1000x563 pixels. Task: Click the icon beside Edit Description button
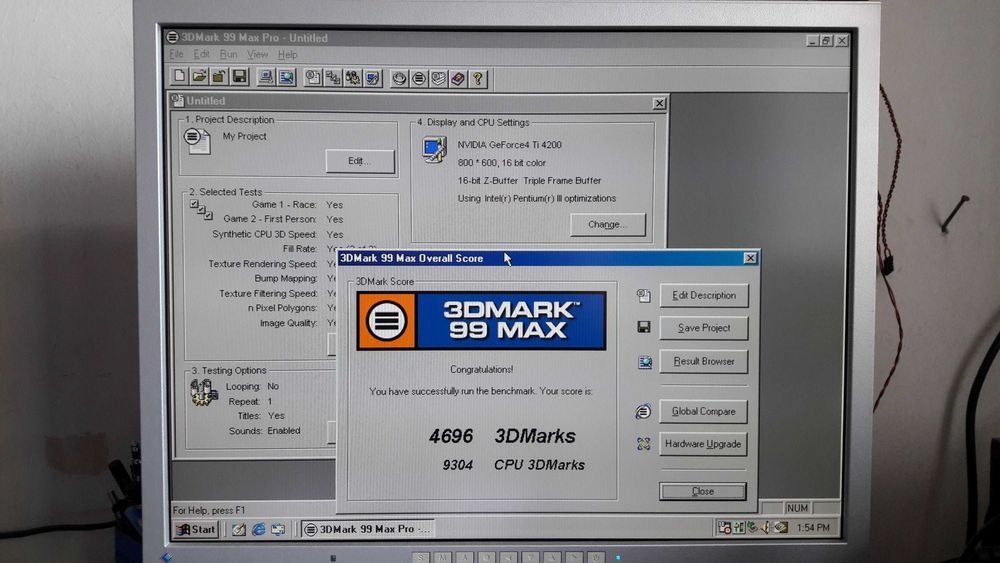(x=643, y=295)
